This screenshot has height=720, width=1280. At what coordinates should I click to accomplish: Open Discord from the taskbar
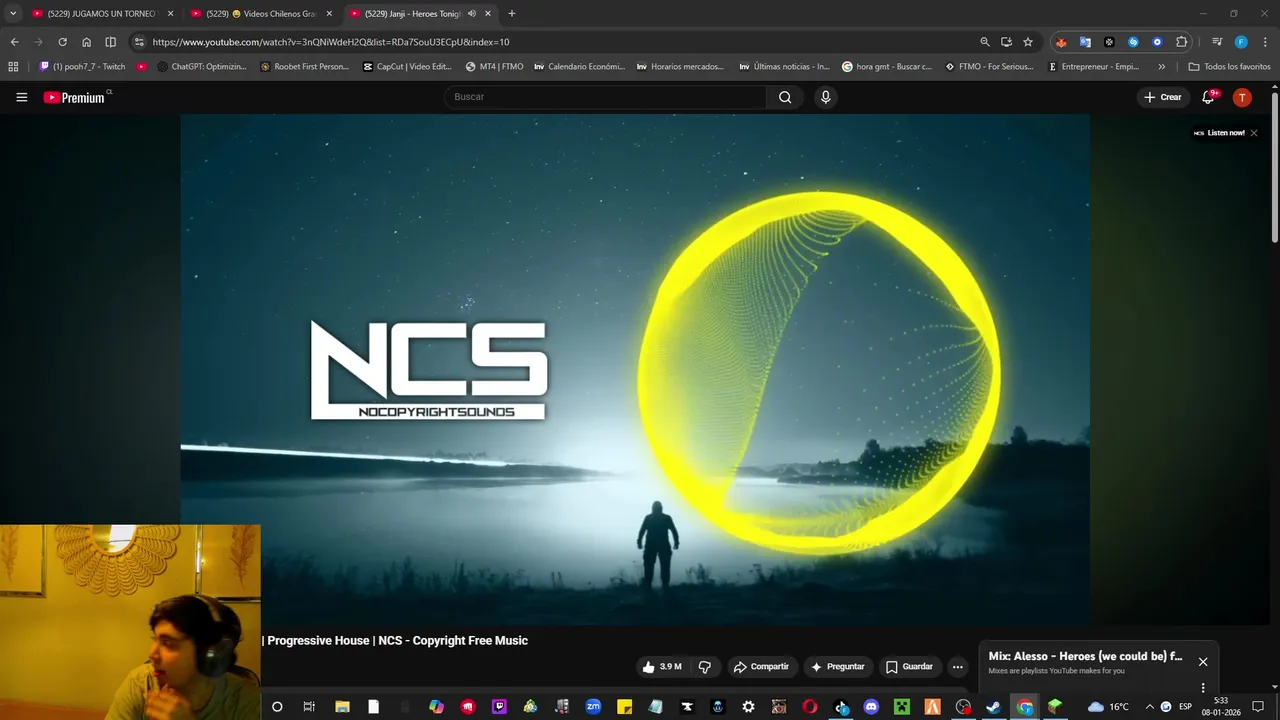pos(871,707)
